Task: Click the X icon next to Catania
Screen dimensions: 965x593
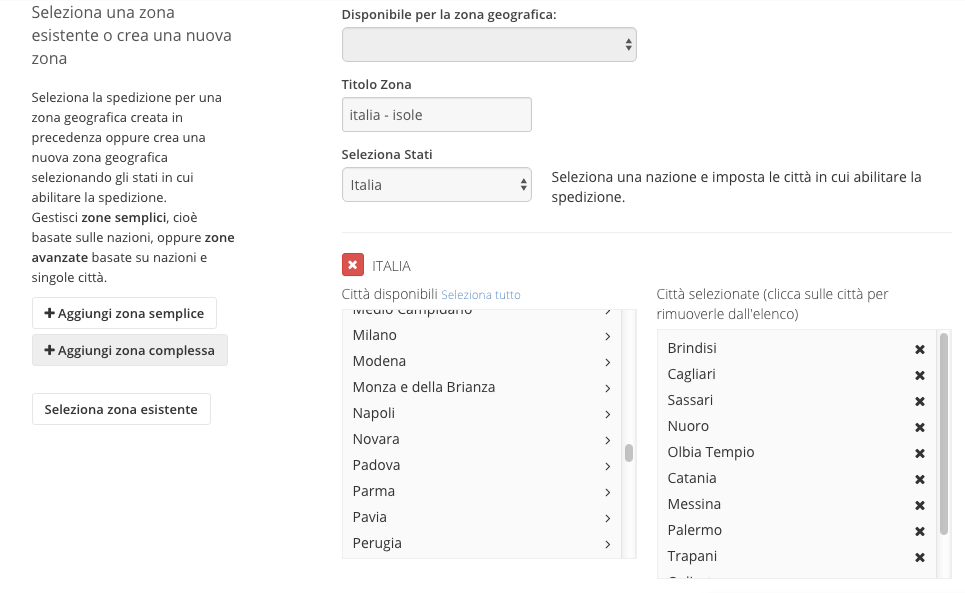Action: coord(920,479)
